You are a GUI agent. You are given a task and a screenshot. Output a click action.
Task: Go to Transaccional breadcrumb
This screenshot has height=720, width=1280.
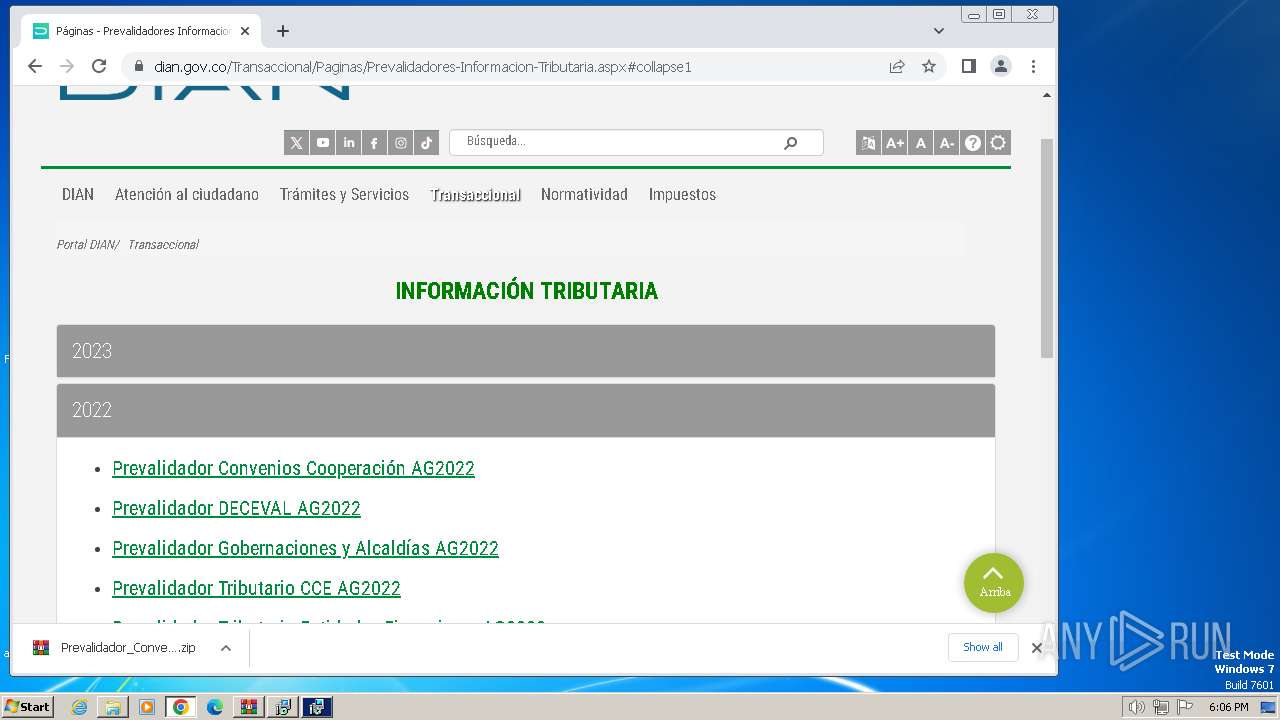coord(163,244)
